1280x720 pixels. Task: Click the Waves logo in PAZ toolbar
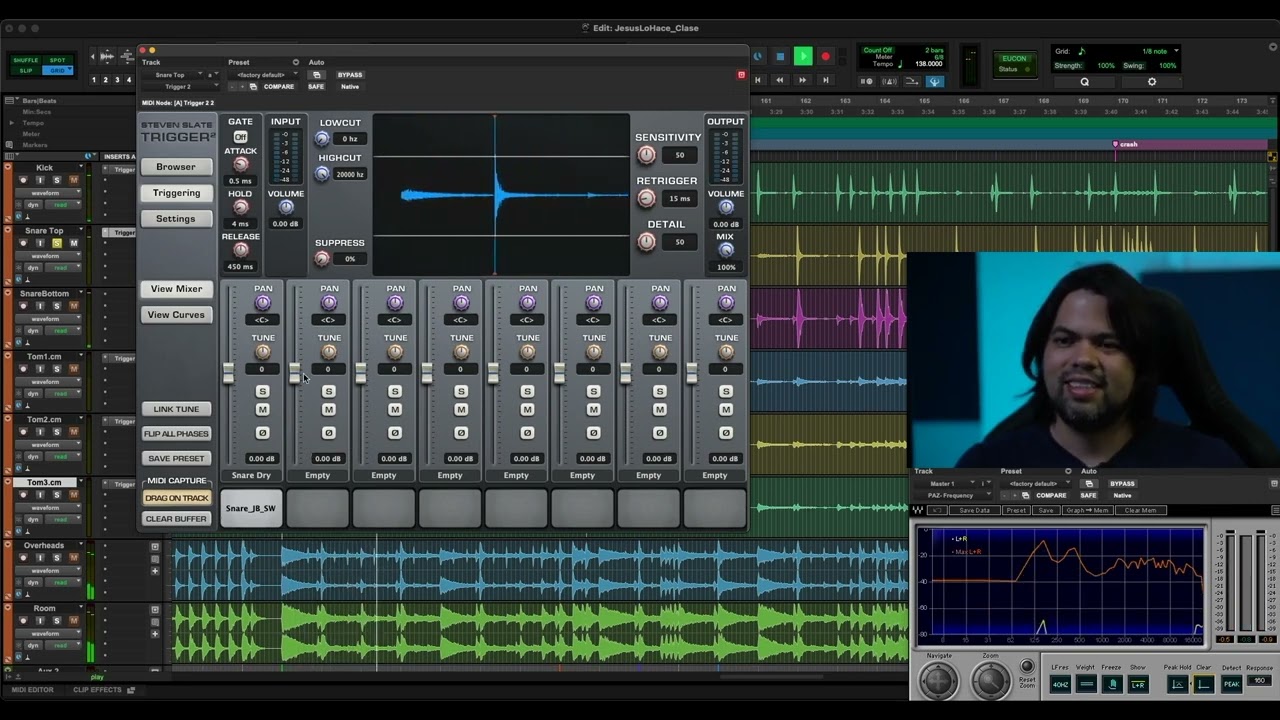[x=917, y=510]
